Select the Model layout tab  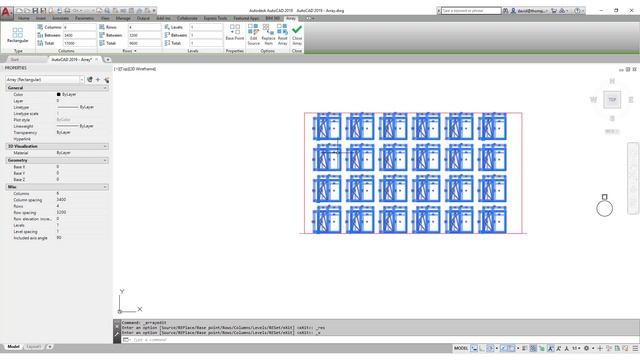pyautogui.click(x=13, y=347)
